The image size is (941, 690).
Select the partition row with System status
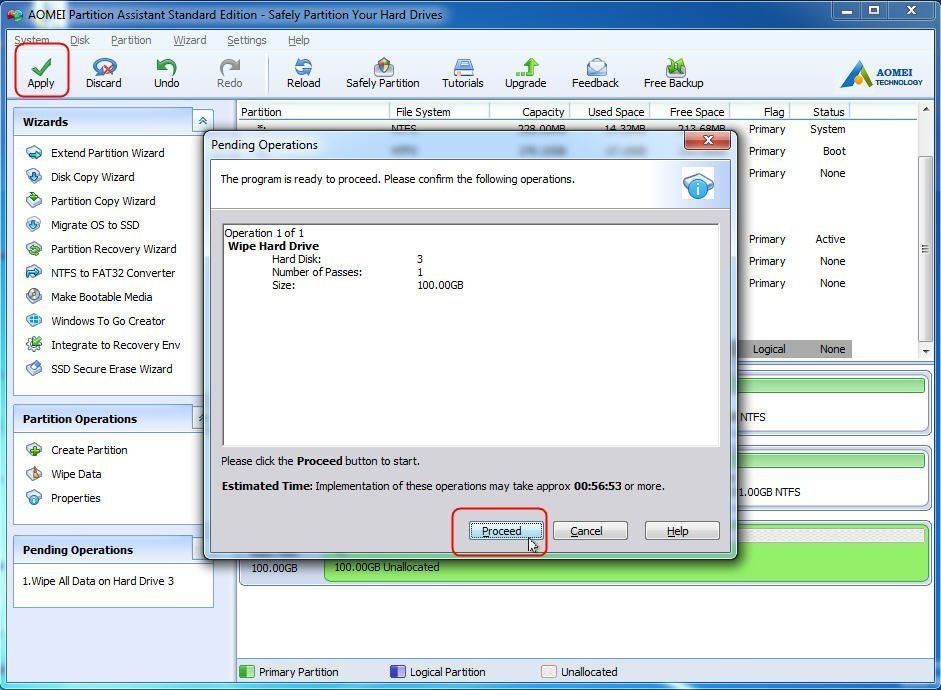(793, 129)
